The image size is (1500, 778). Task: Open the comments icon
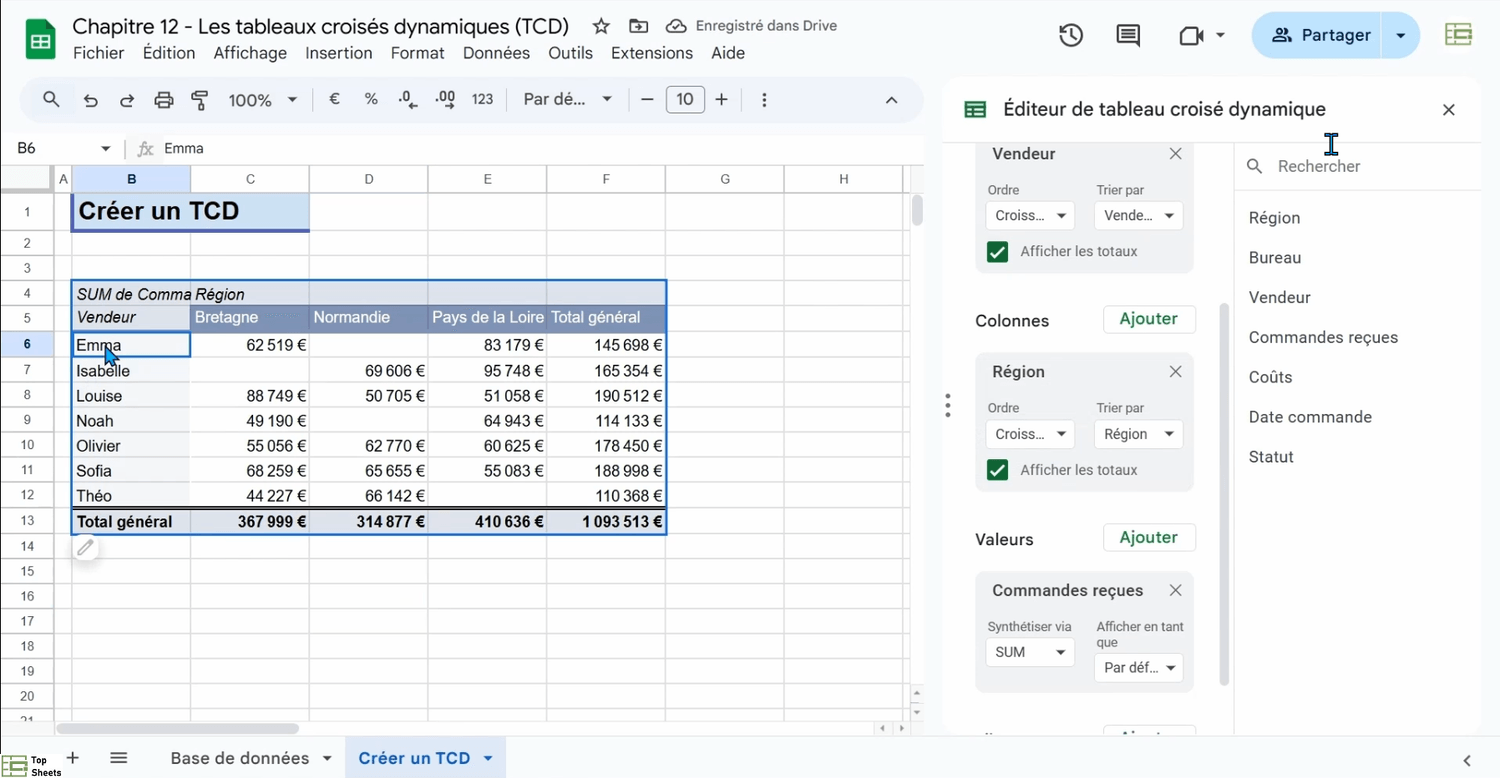1128,36
